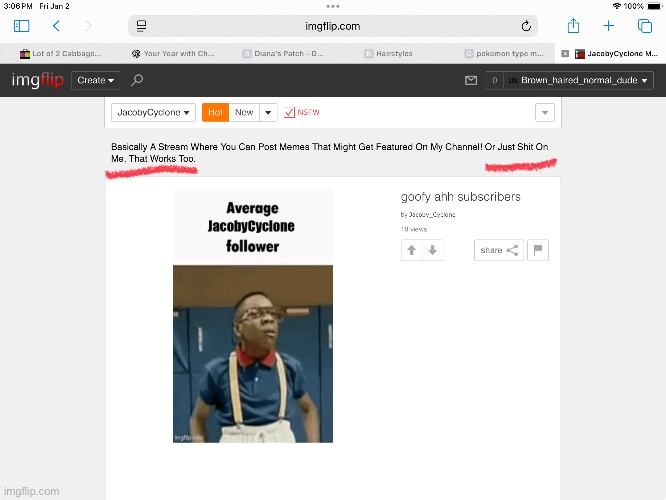Image resolution: width=666 pixels, height=500 pixels.
Task: Flag the goofy ahh subscribers meme
Action: (538, 250)
